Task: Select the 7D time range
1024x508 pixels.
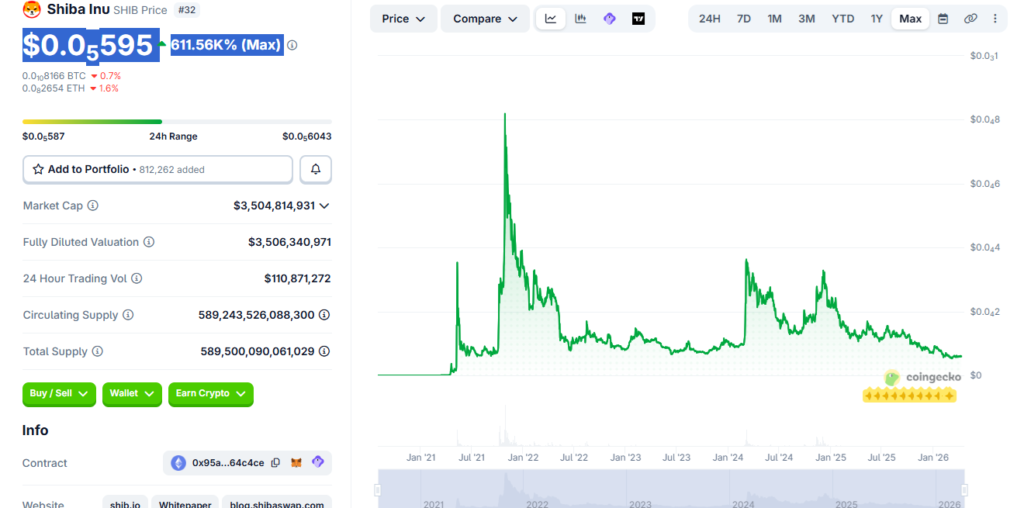Action: 744,19
